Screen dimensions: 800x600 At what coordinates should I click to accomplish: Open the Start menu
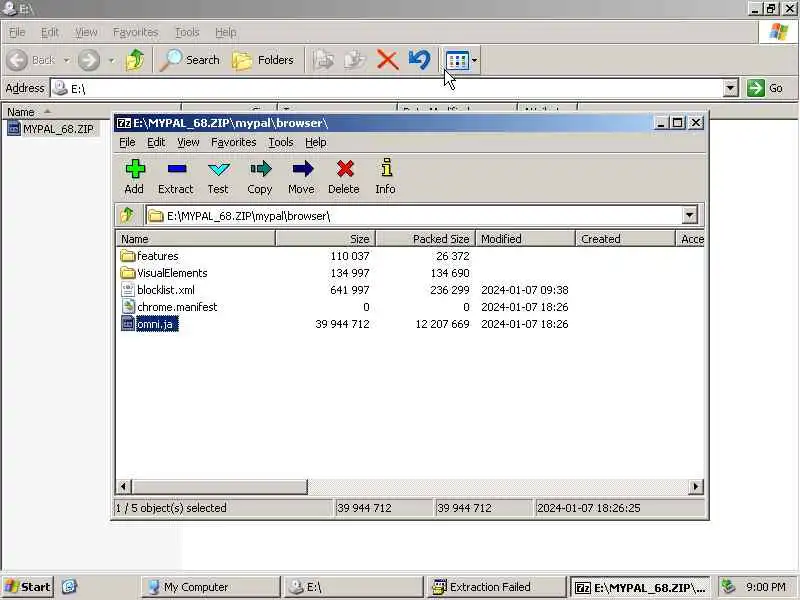pos(28,587)
